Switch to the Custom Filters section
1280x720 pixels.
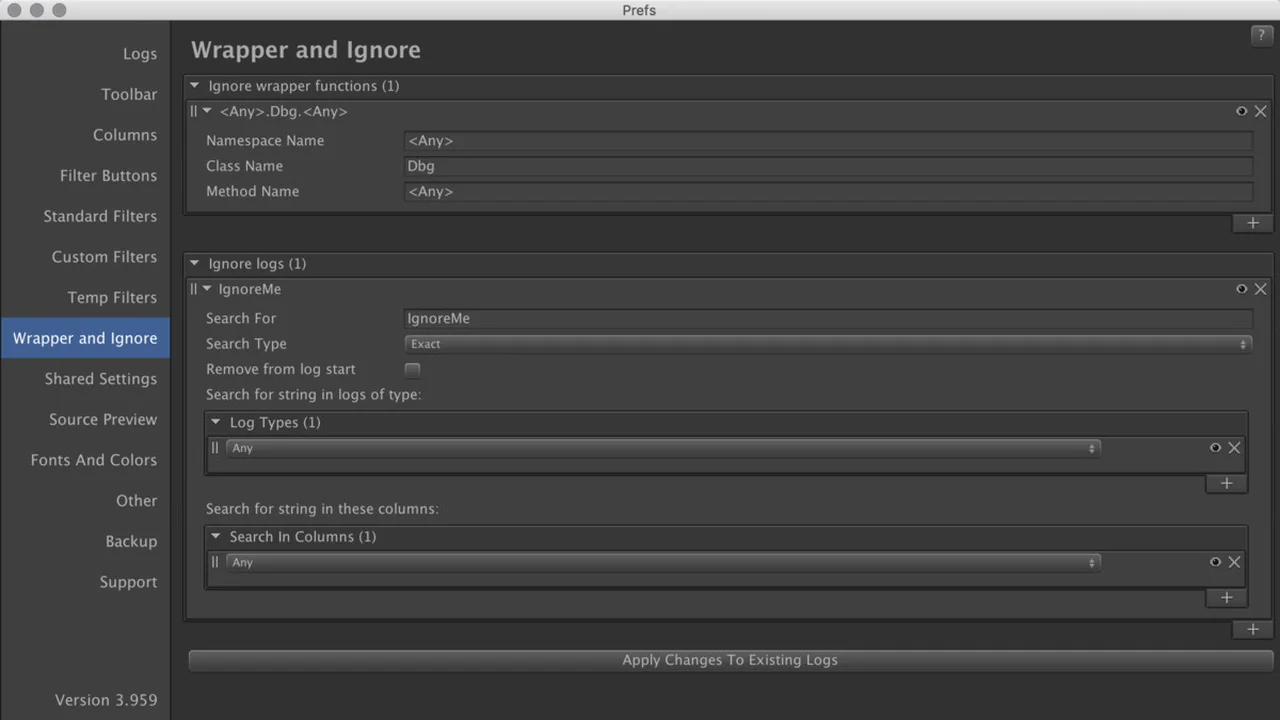(104, 257)
